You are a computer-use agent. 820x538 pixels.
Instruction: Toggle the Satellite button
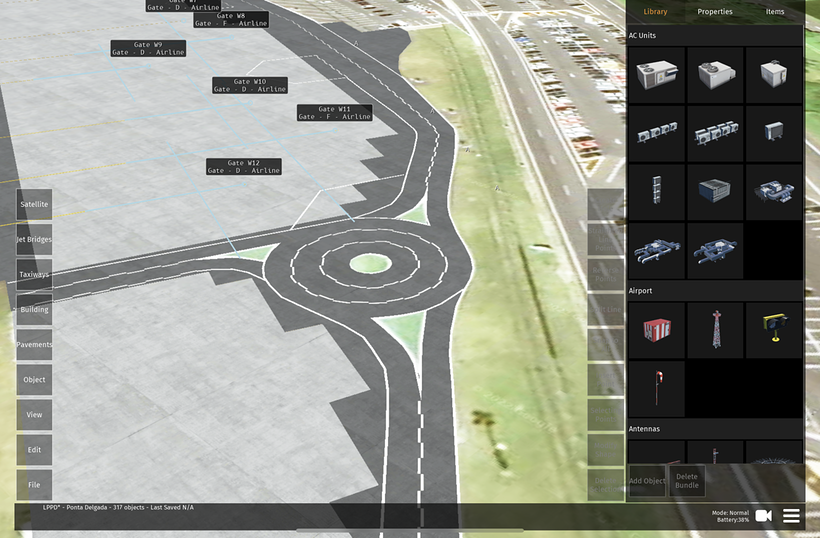point(34,204)
